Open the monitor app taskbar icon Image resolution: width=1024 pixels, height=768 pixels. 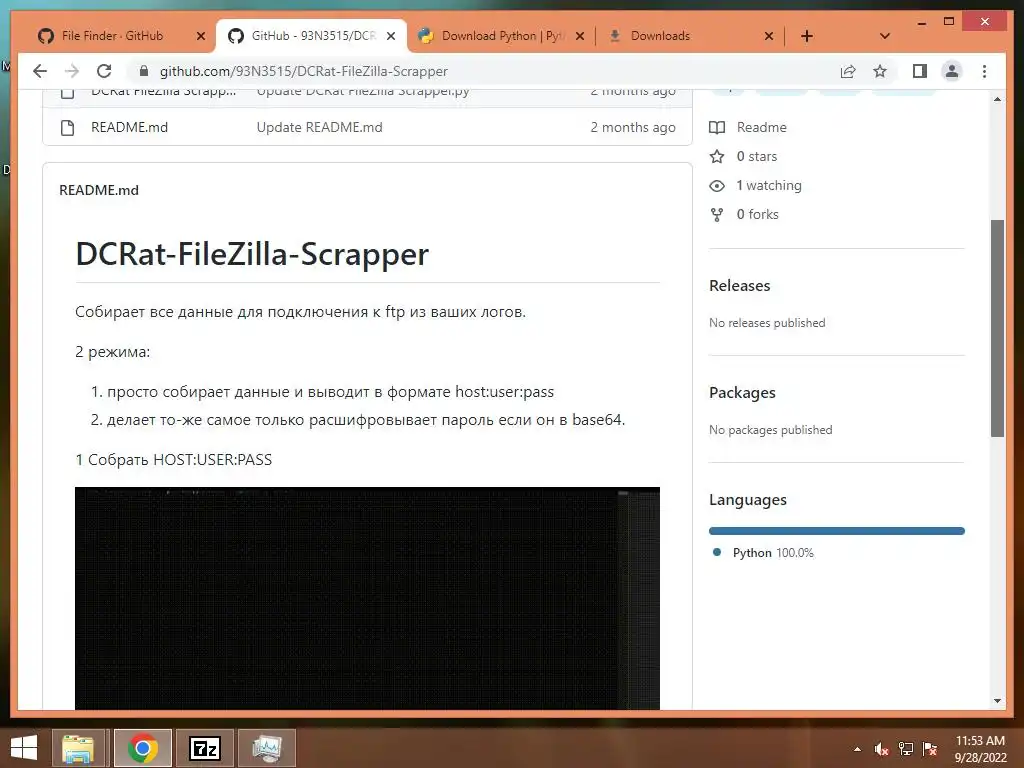(266, 748)
